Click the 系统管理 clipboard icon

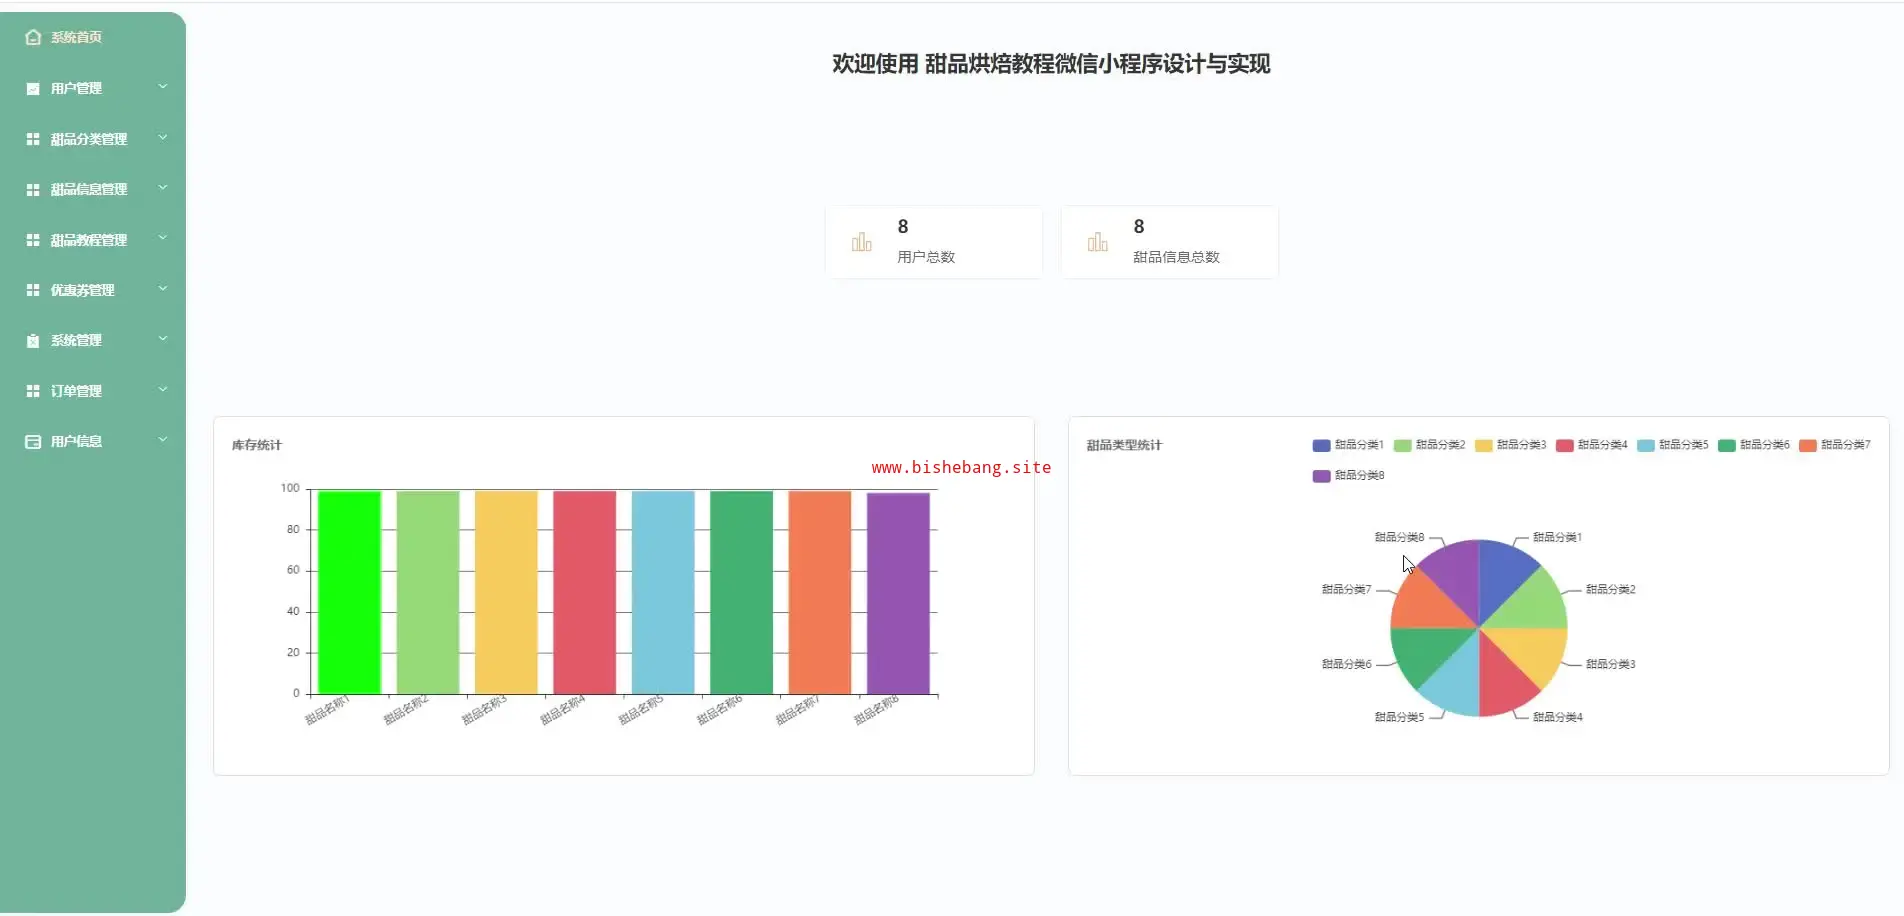click(33, 341)
